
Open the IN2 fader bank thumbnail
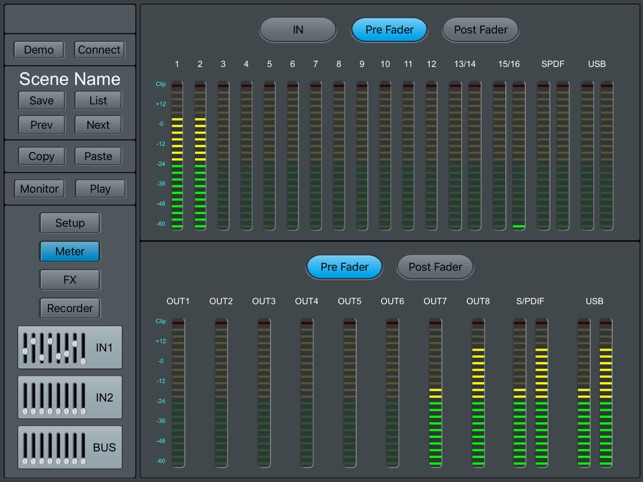point(70,397)
